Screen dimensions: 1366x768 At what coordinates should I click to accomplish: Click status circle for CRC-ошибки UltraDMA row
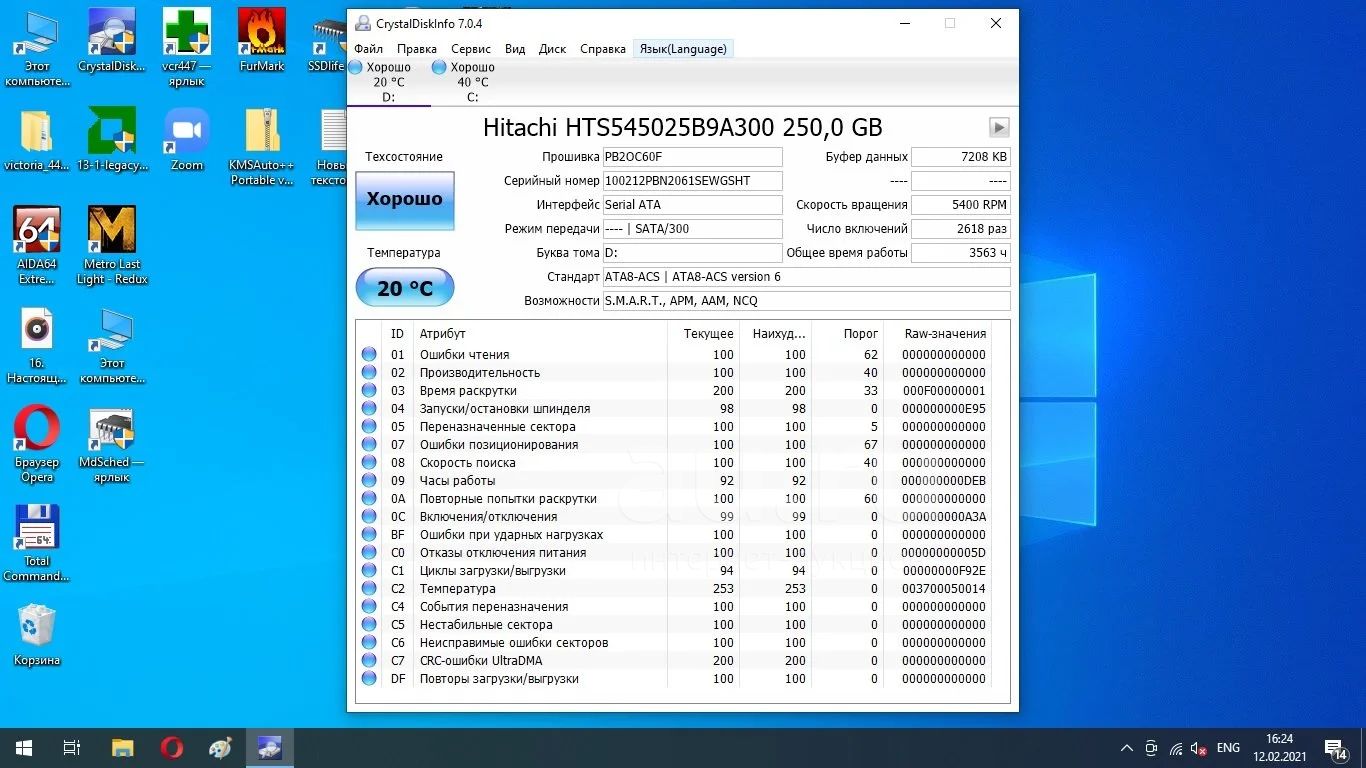pos(369,660)
